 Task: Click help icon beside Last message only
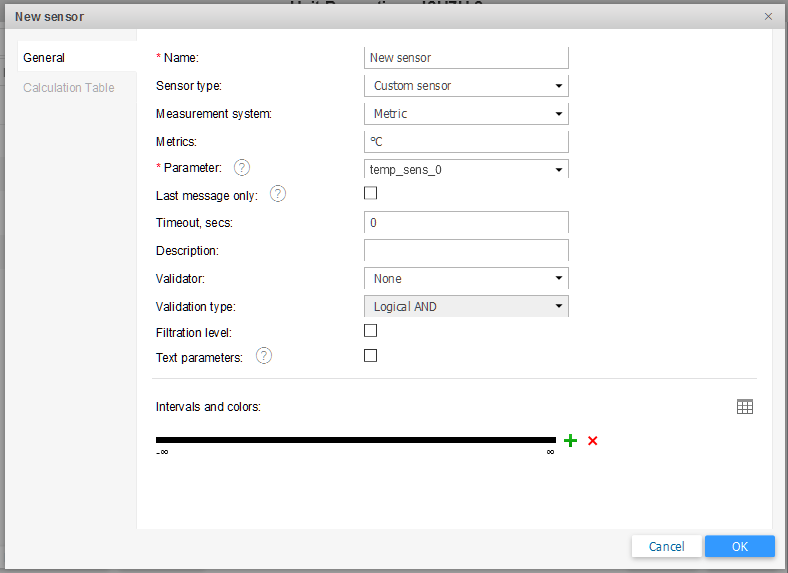tap(278, 194)
